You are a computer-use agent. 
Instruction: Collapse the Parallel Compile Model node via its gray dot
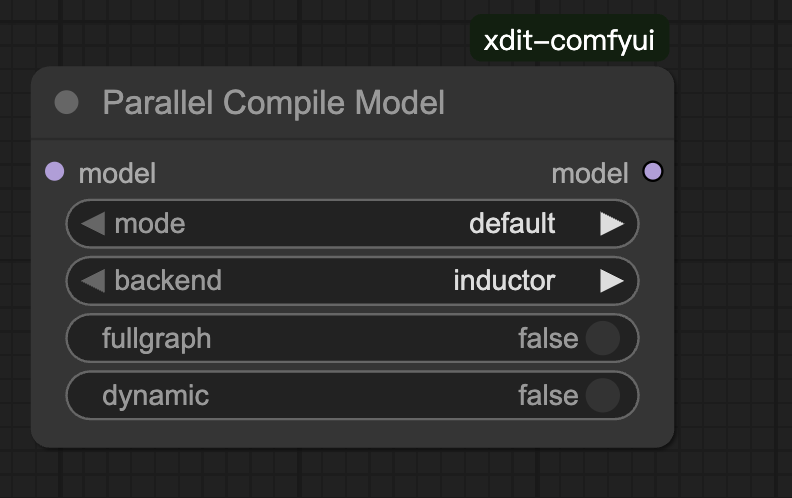[67, 102]
